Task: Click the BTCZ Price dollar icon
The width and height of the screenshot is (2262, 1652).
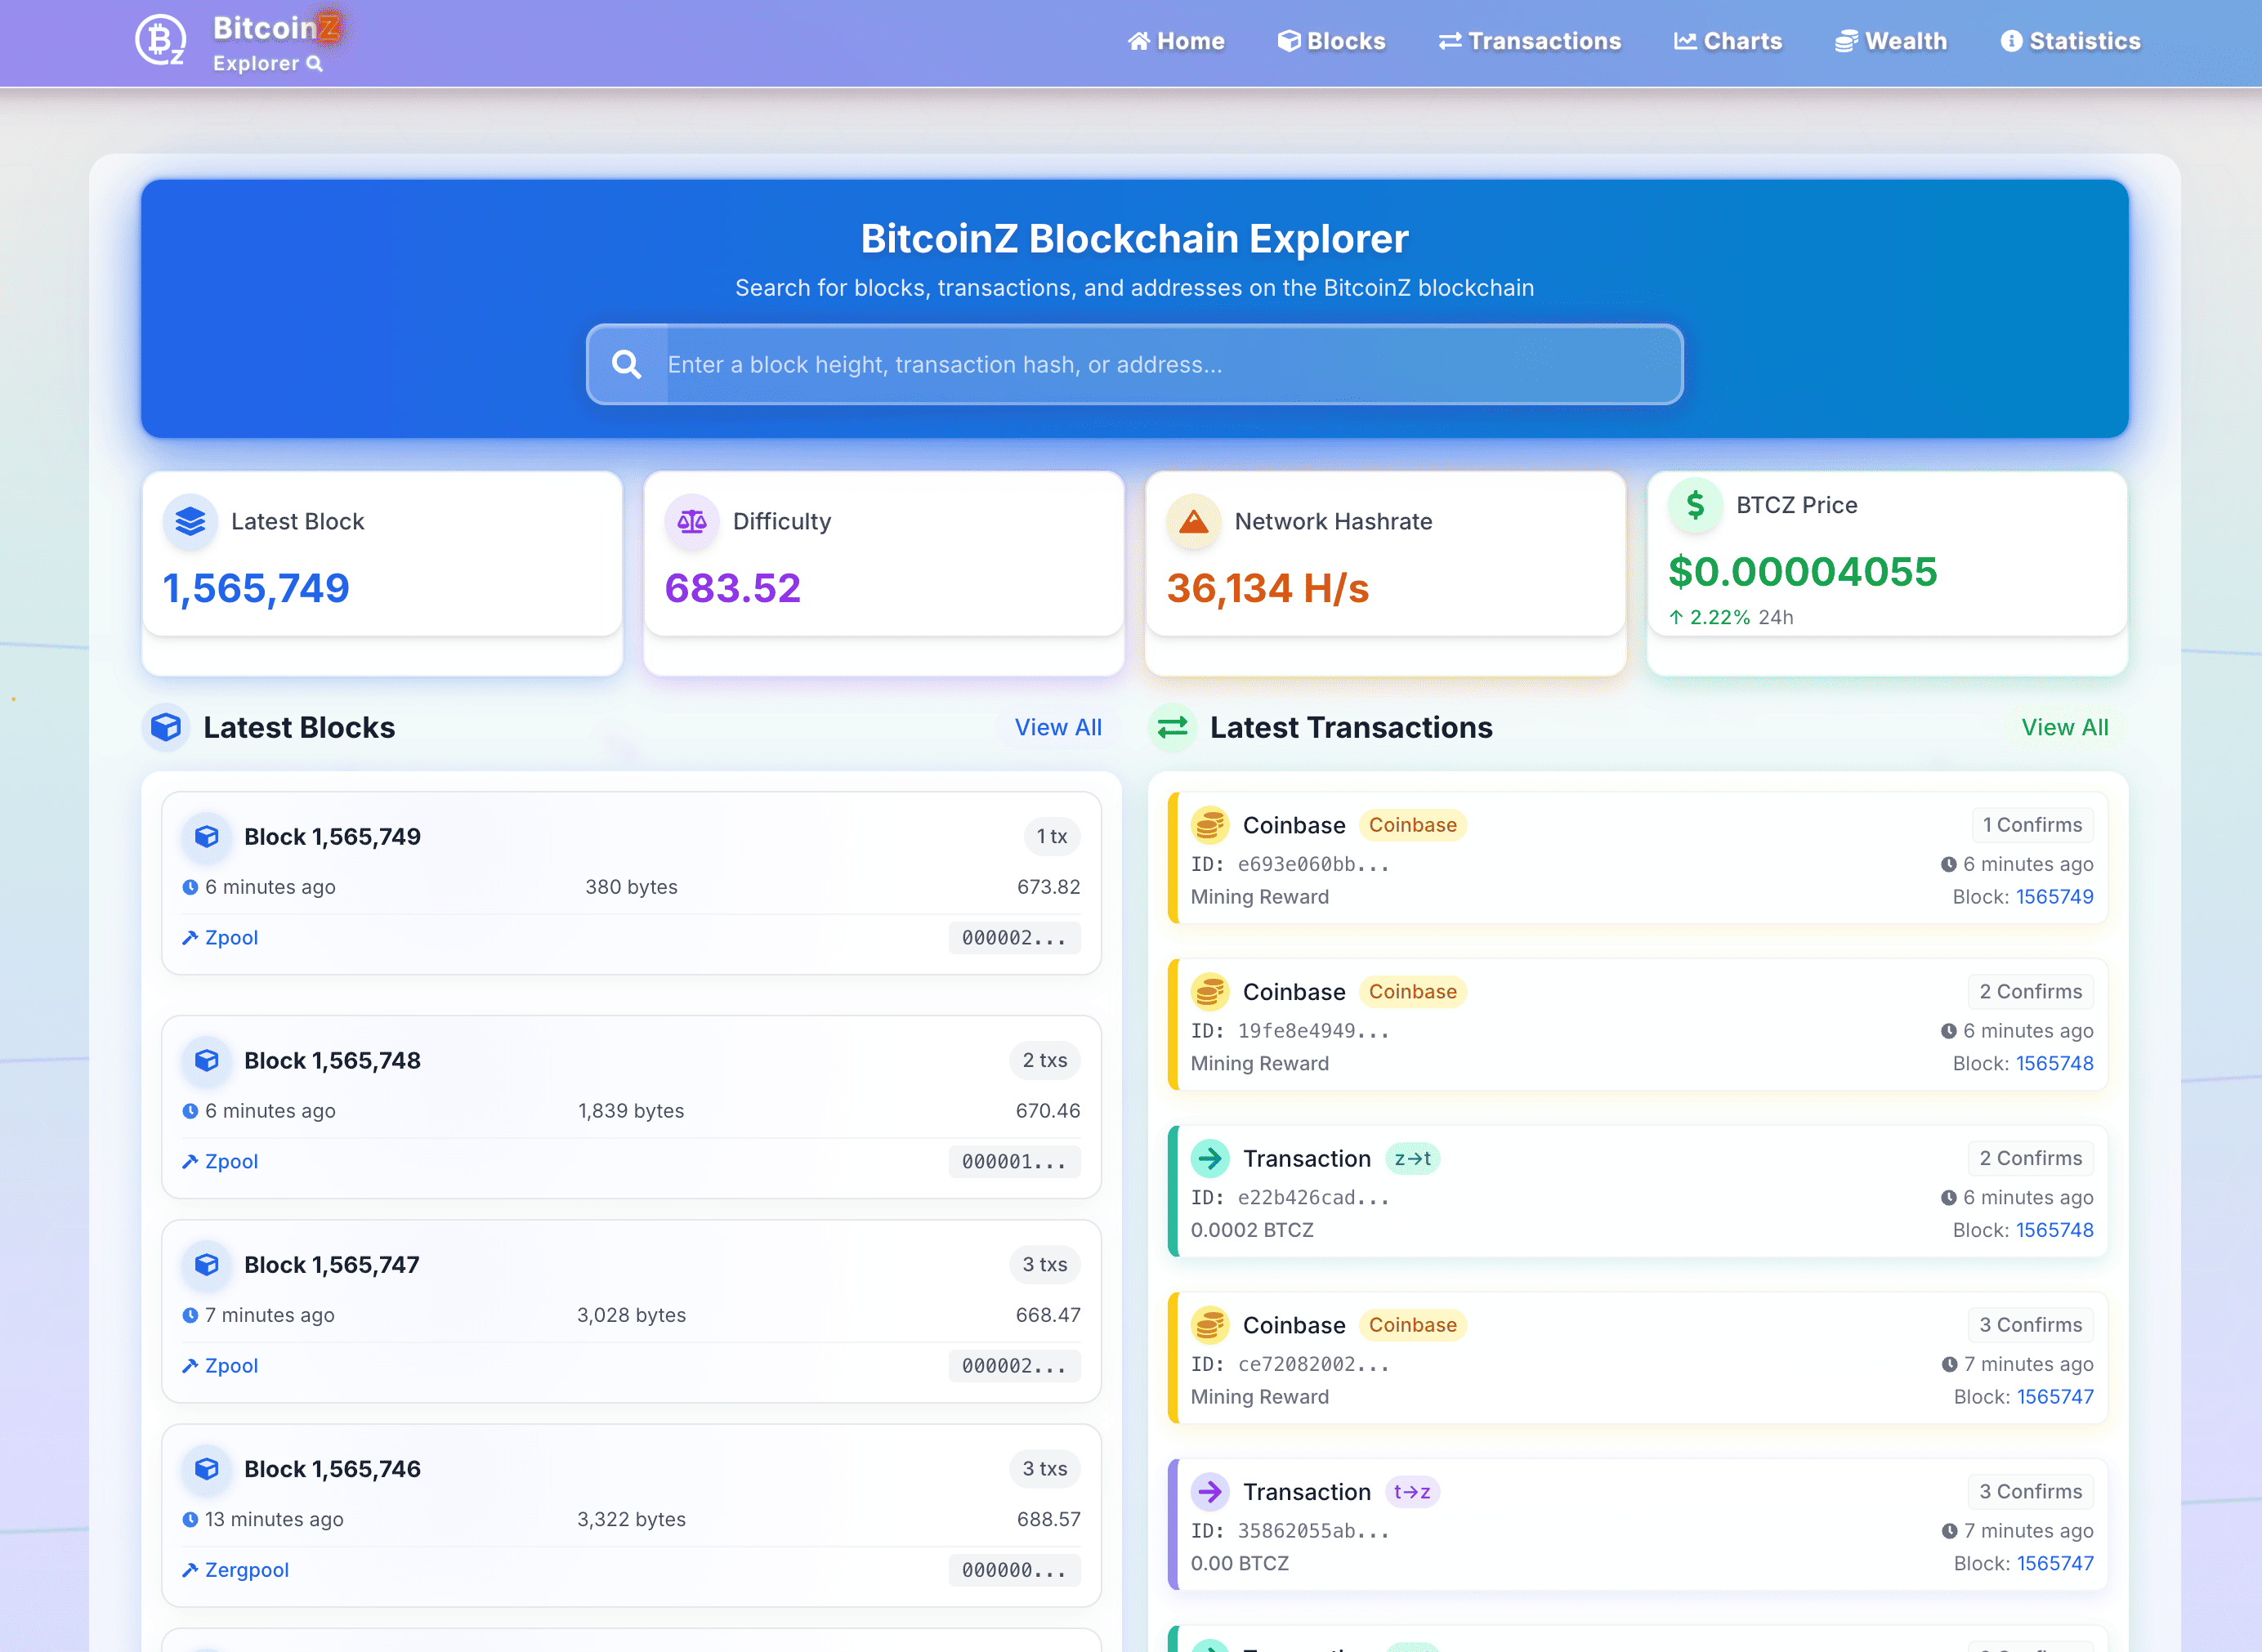Action: pos(1695,505)
